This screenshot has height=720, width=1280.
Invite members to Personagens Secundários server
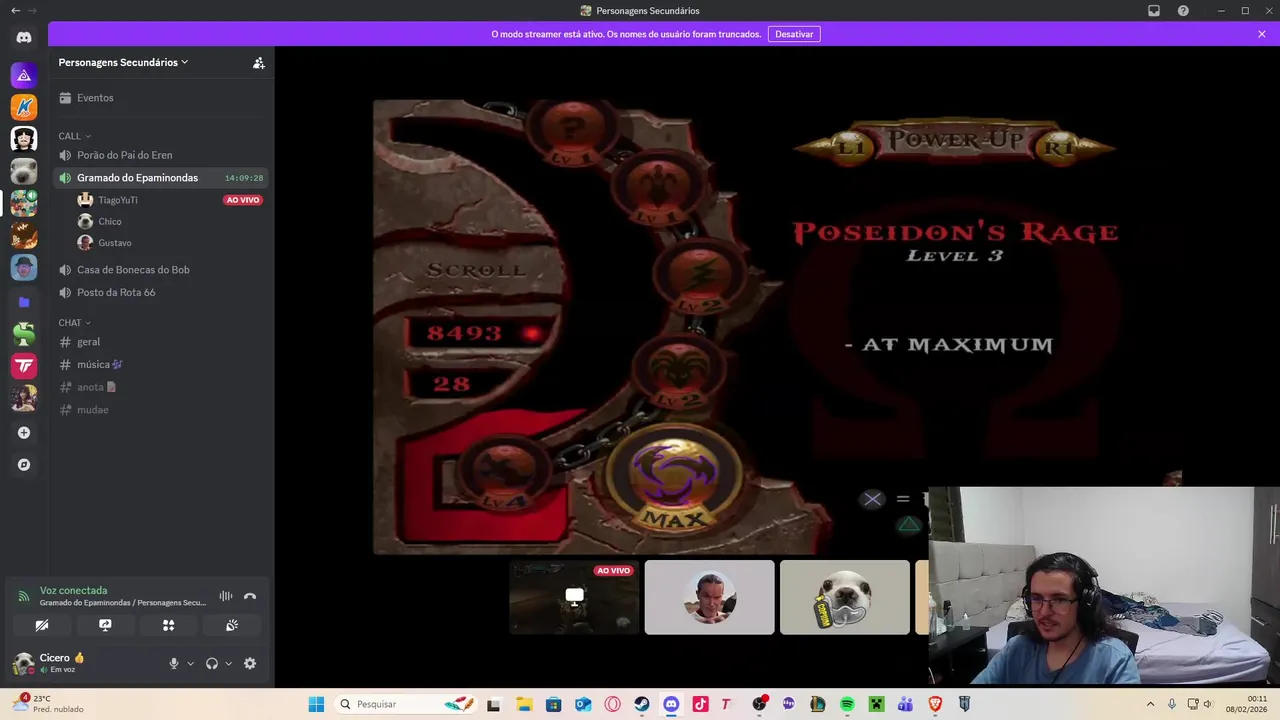259,62
